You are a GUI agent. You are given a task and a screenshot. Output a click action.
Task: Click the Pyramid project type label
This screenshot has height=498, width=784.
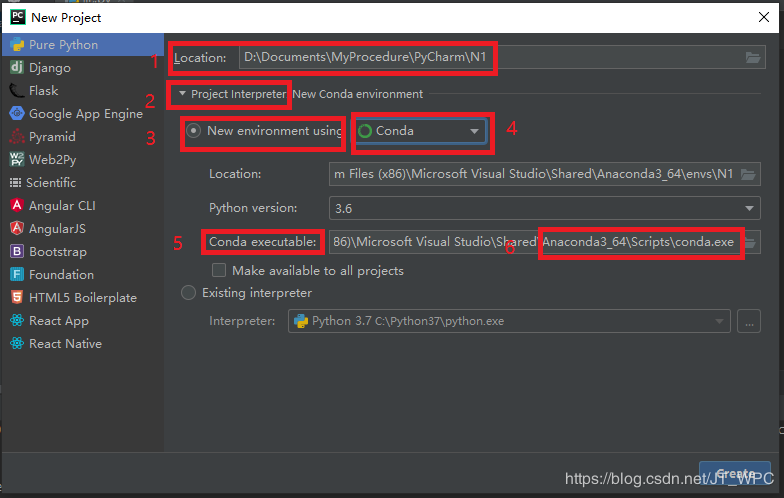pos(52,136)
